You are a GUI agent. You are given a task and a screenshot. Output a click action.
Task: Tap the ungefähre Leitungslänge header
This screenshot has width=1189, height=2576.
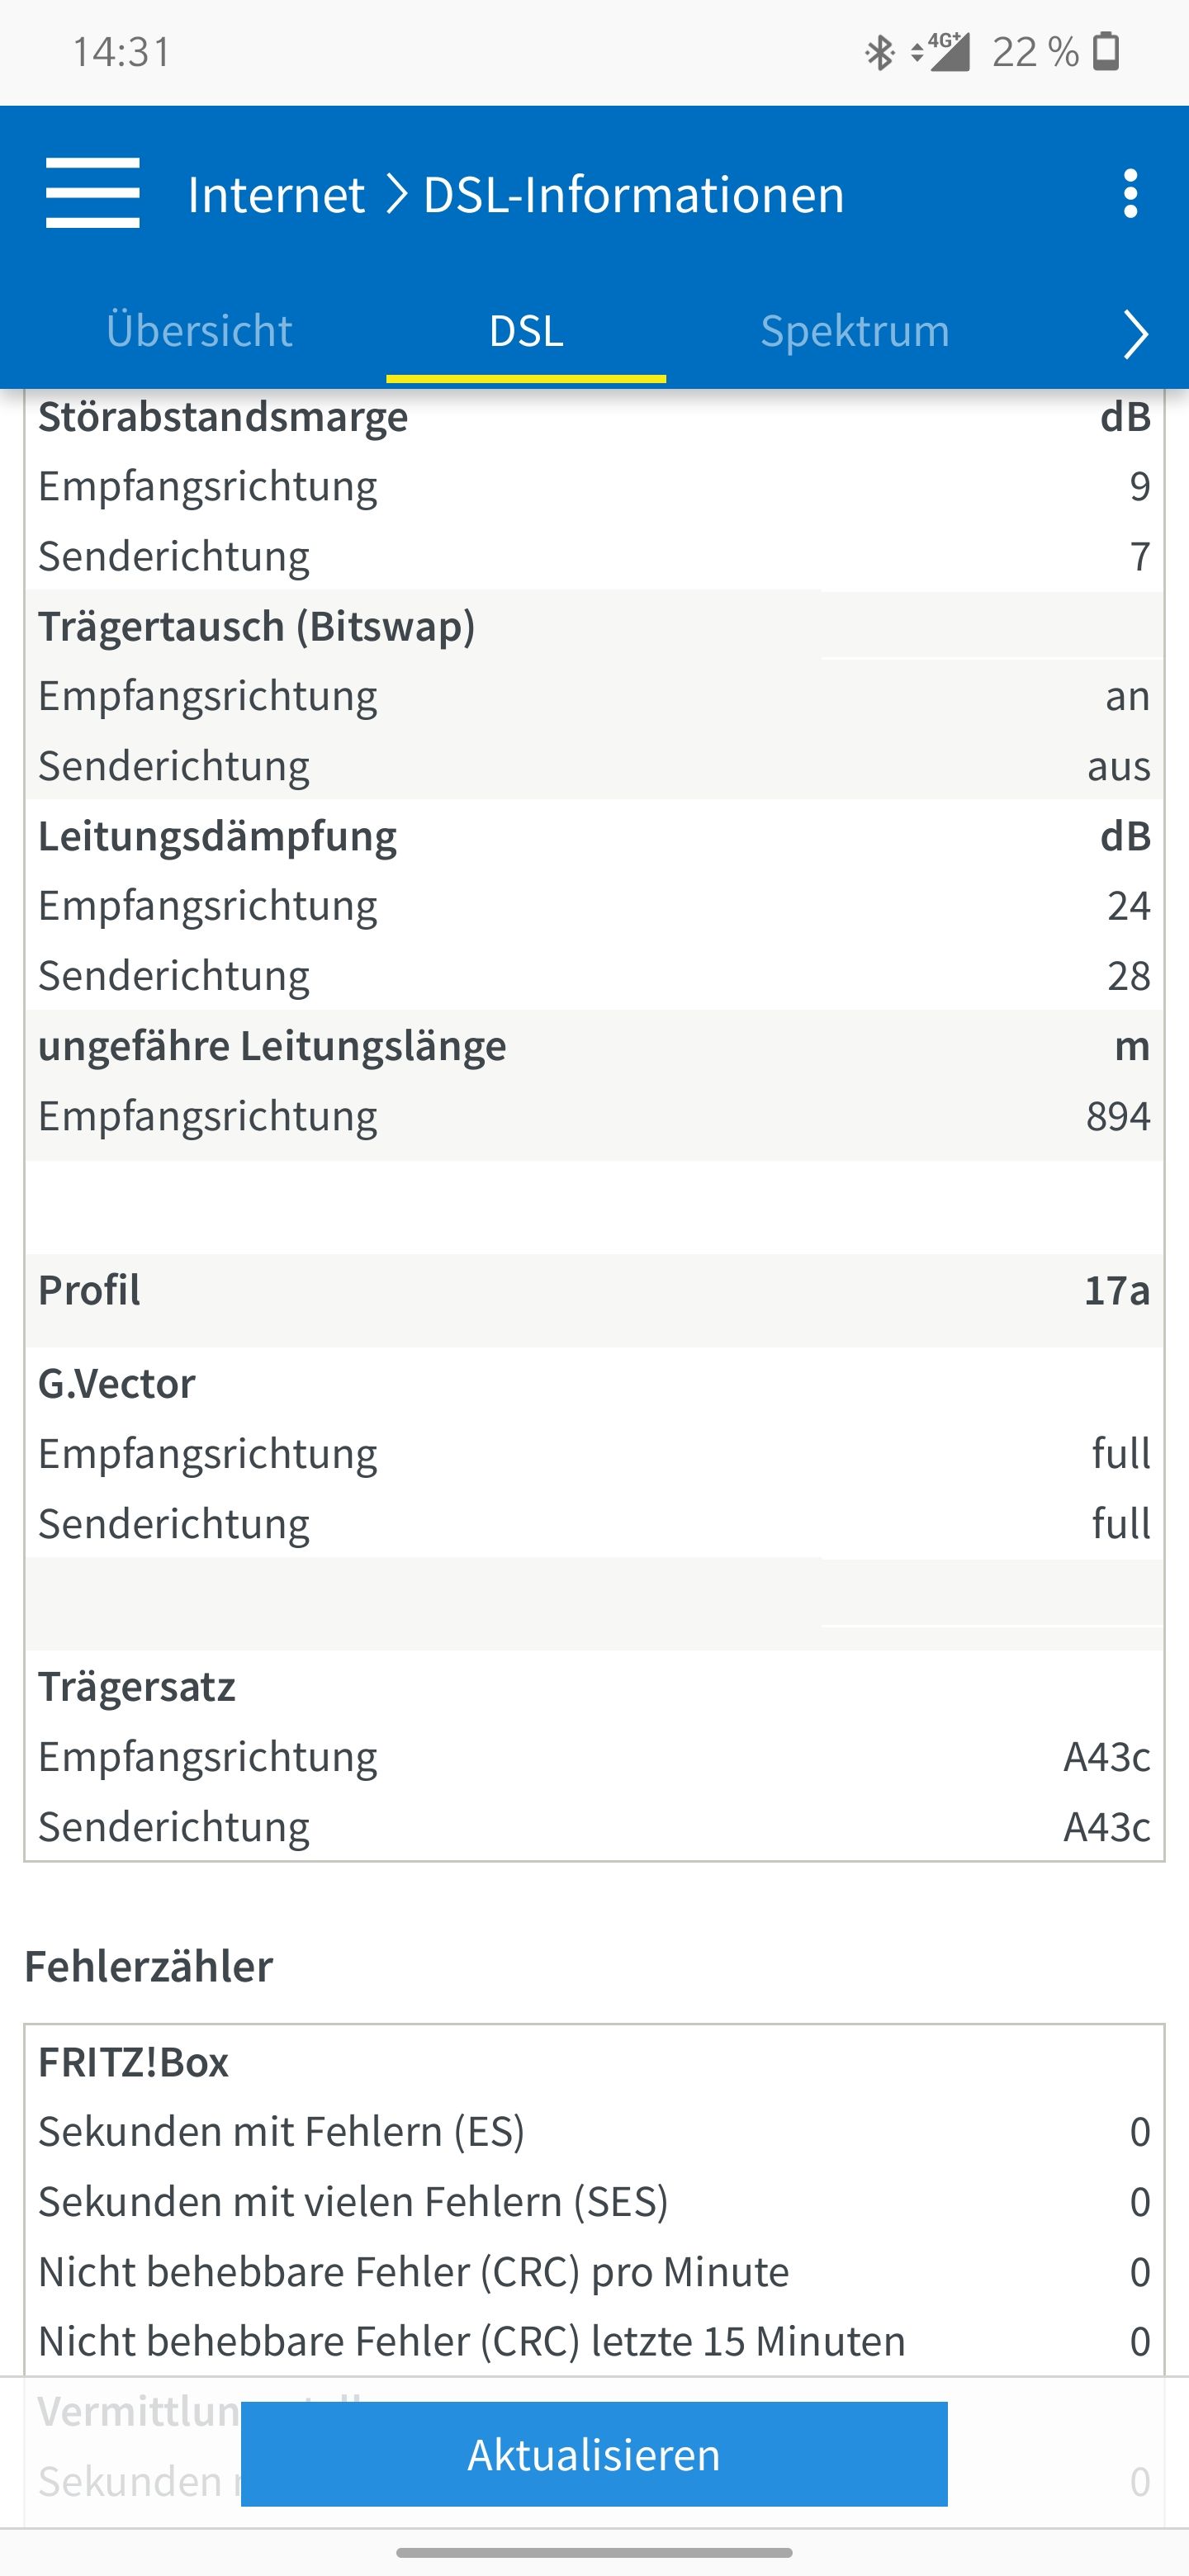click(x=594, y=1046)
